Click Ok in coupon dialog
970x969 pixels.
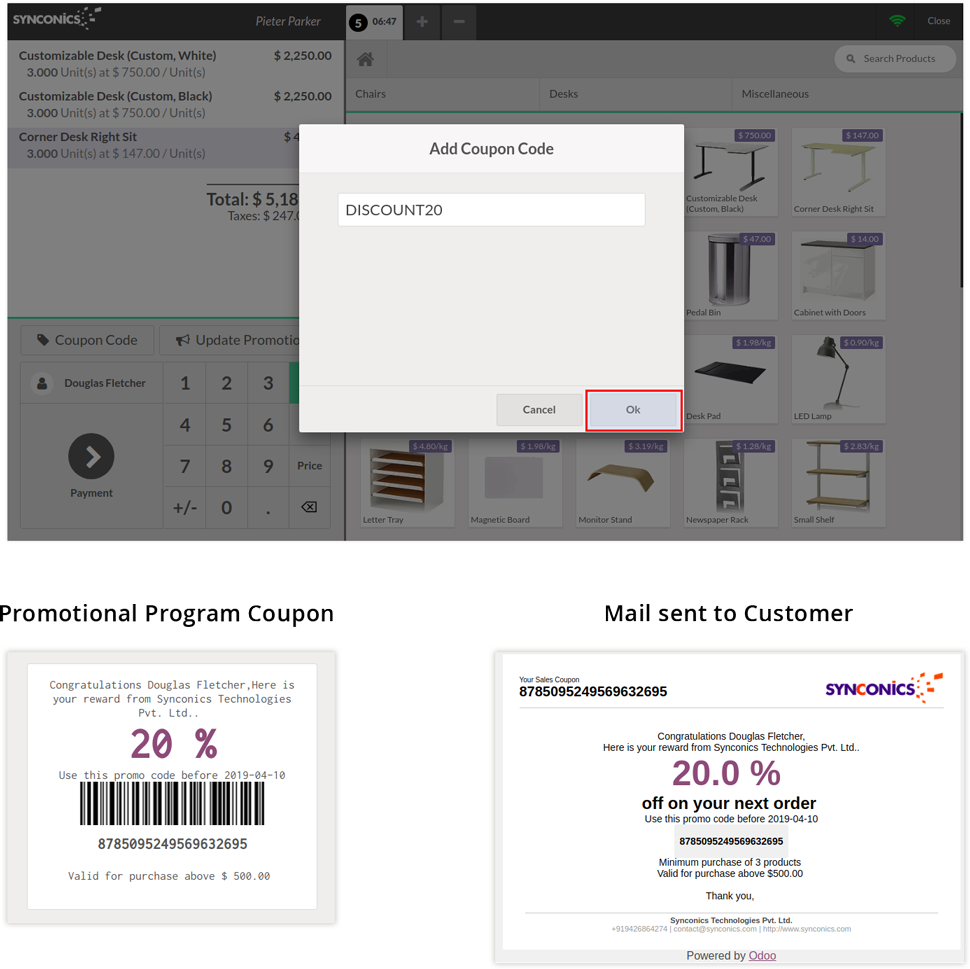pos(633,410)
